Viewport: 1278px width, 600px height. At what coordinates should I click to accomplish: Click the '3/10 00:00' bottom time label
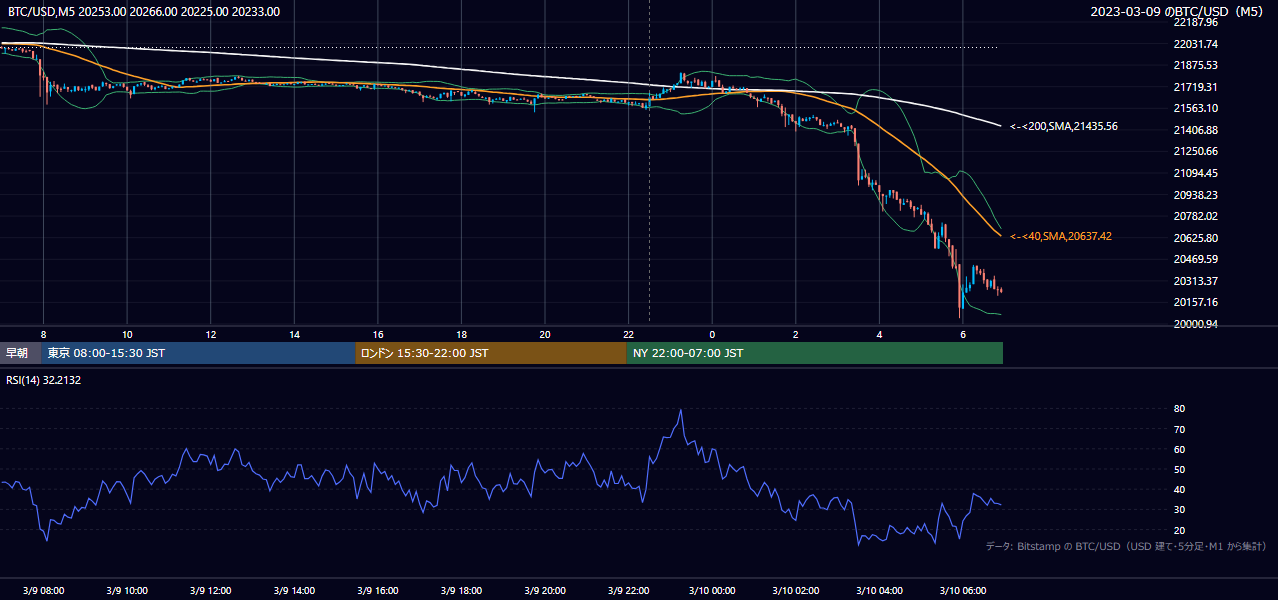tap(712, 591)
